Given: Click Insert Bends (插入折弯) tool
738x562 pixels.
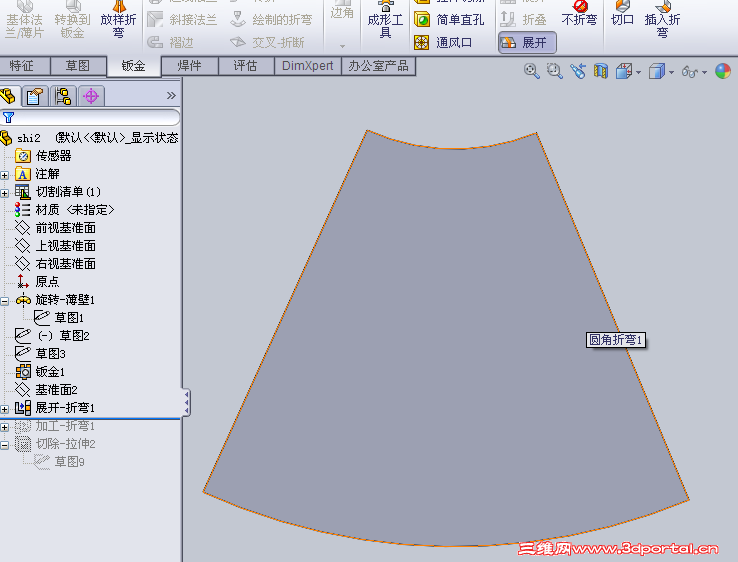Looking at the screenshot, I should pyautogui.click(x=662, y=20).
